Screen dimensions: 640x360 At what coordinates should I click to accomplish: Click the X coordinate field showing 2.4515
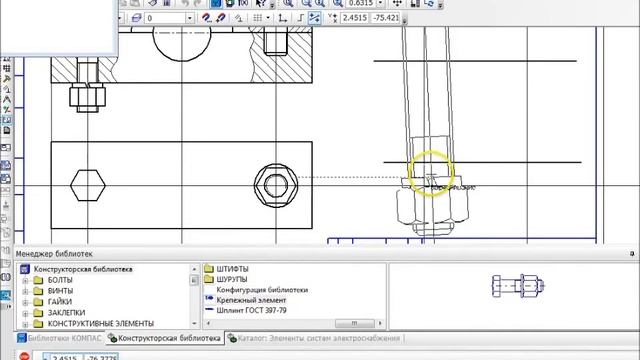(354, 18)
